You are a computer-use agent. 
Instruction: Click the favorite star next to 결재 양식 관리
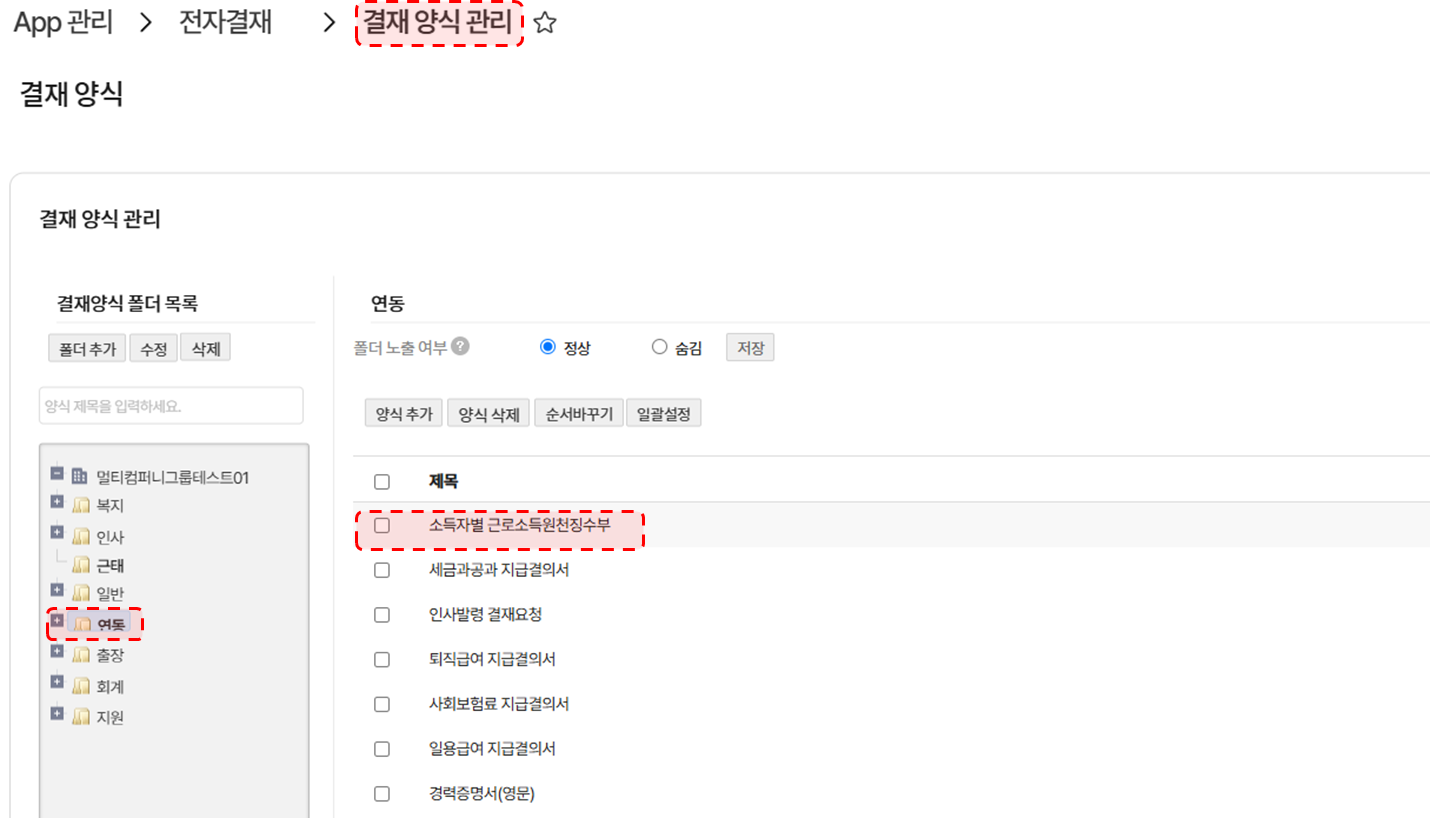tap(545, 24)
